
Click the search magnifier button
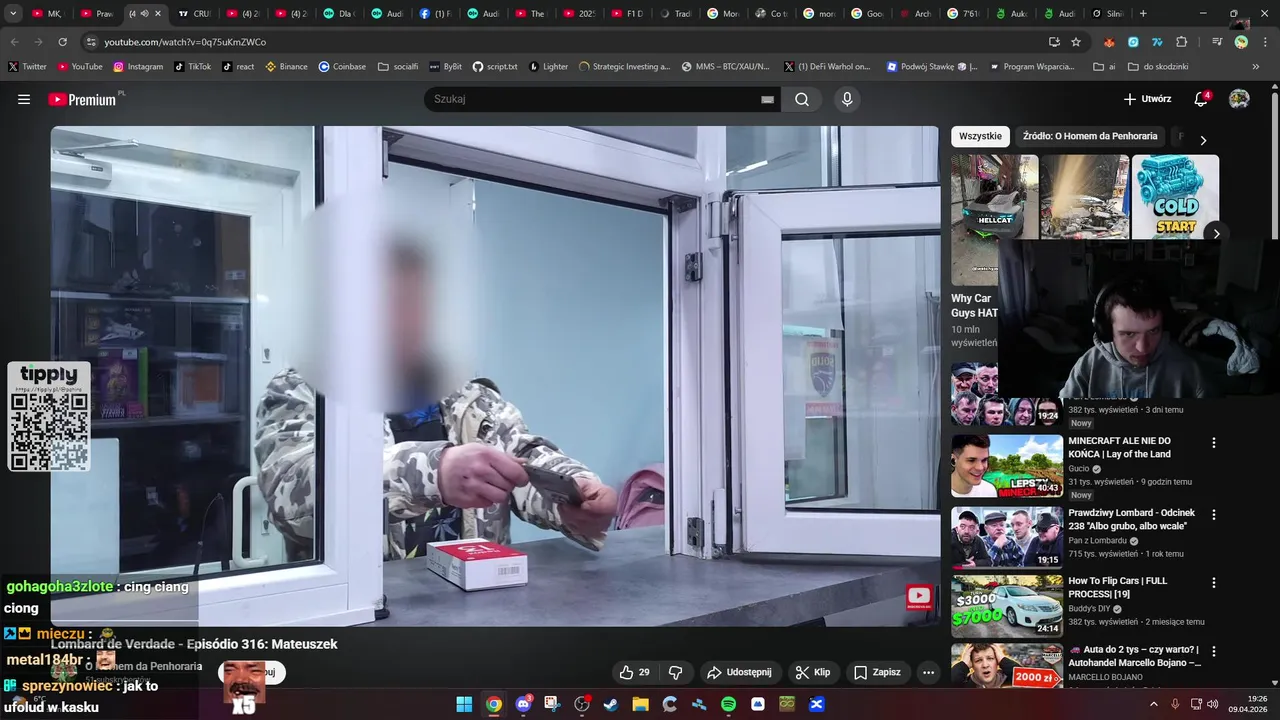point(802,99)
